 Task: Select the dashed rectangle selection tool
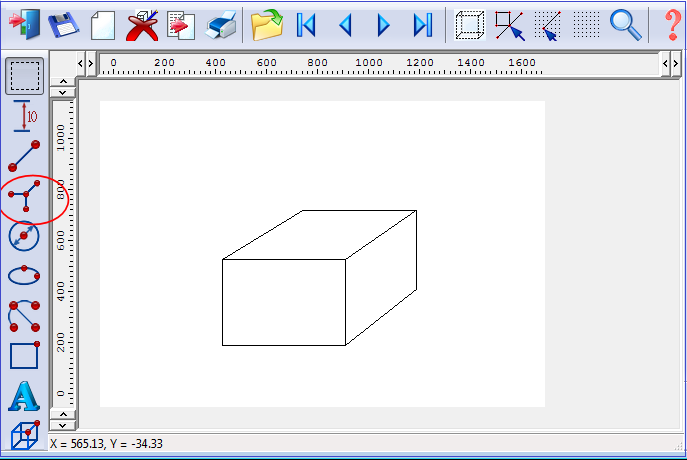tap(25, 76)
